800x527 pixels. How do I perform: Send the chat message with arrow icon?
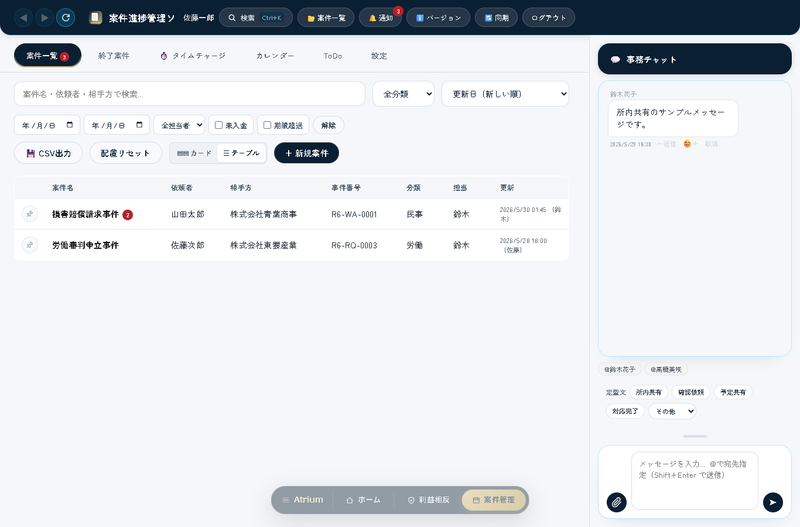click(773, 503)
